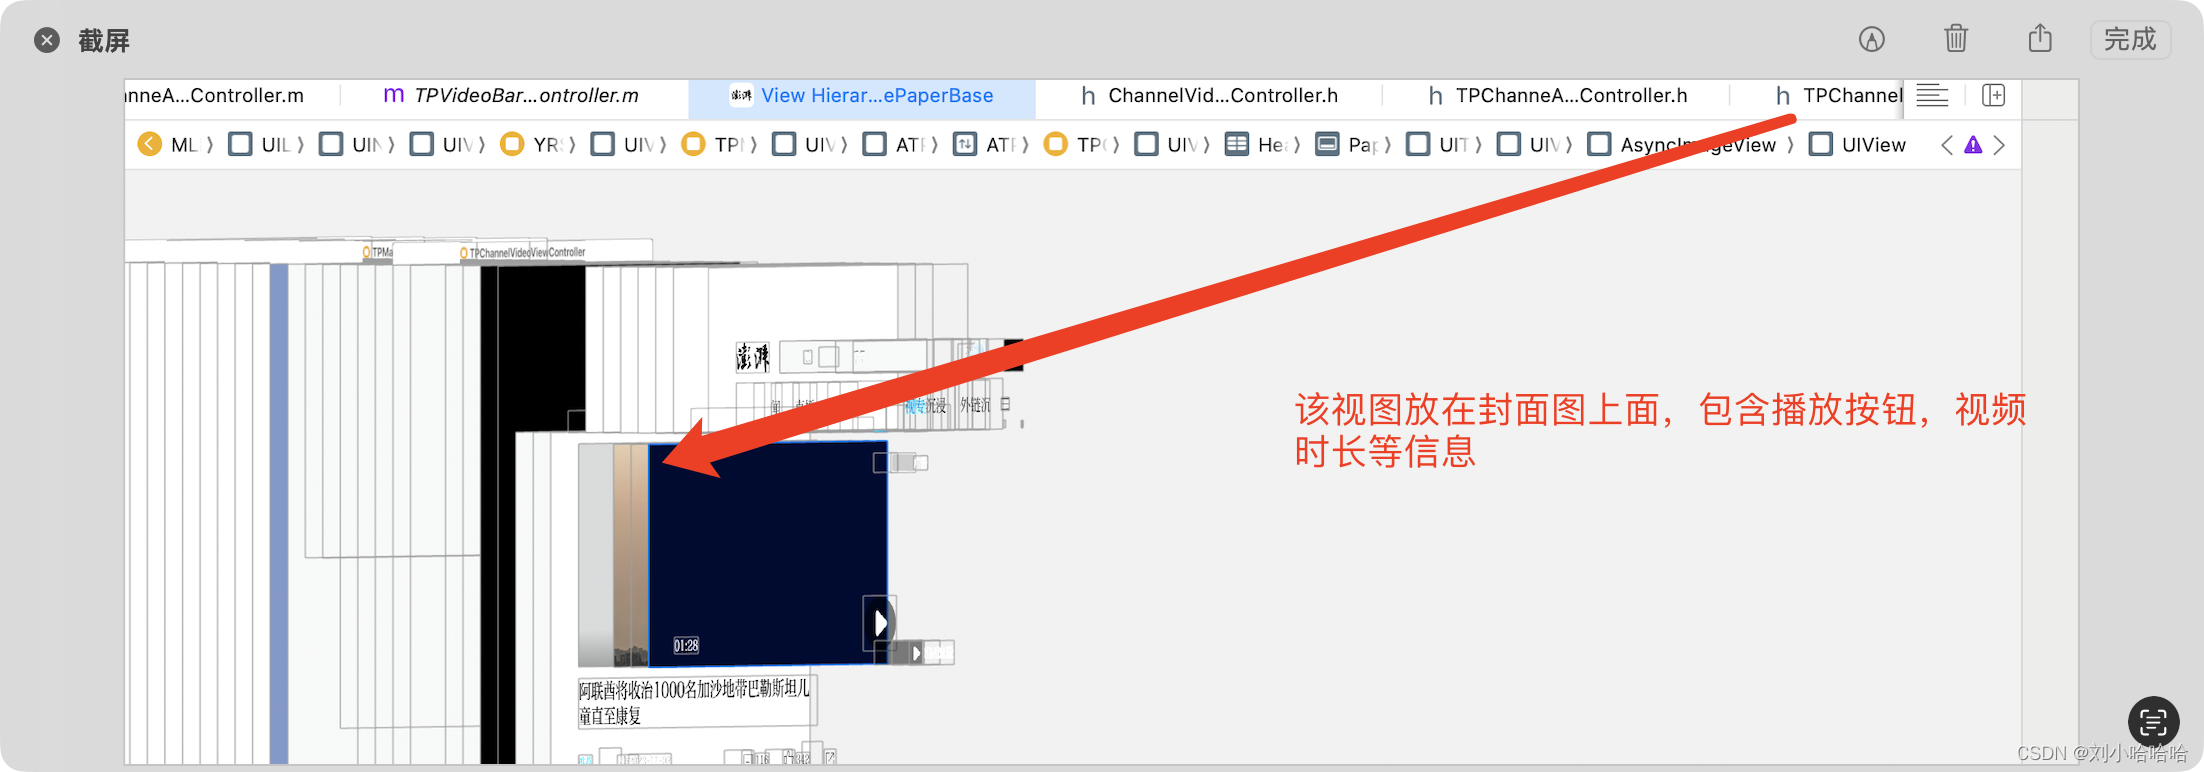
Task: Select the 澎湃 logo layer
Action: coord(753,357)
